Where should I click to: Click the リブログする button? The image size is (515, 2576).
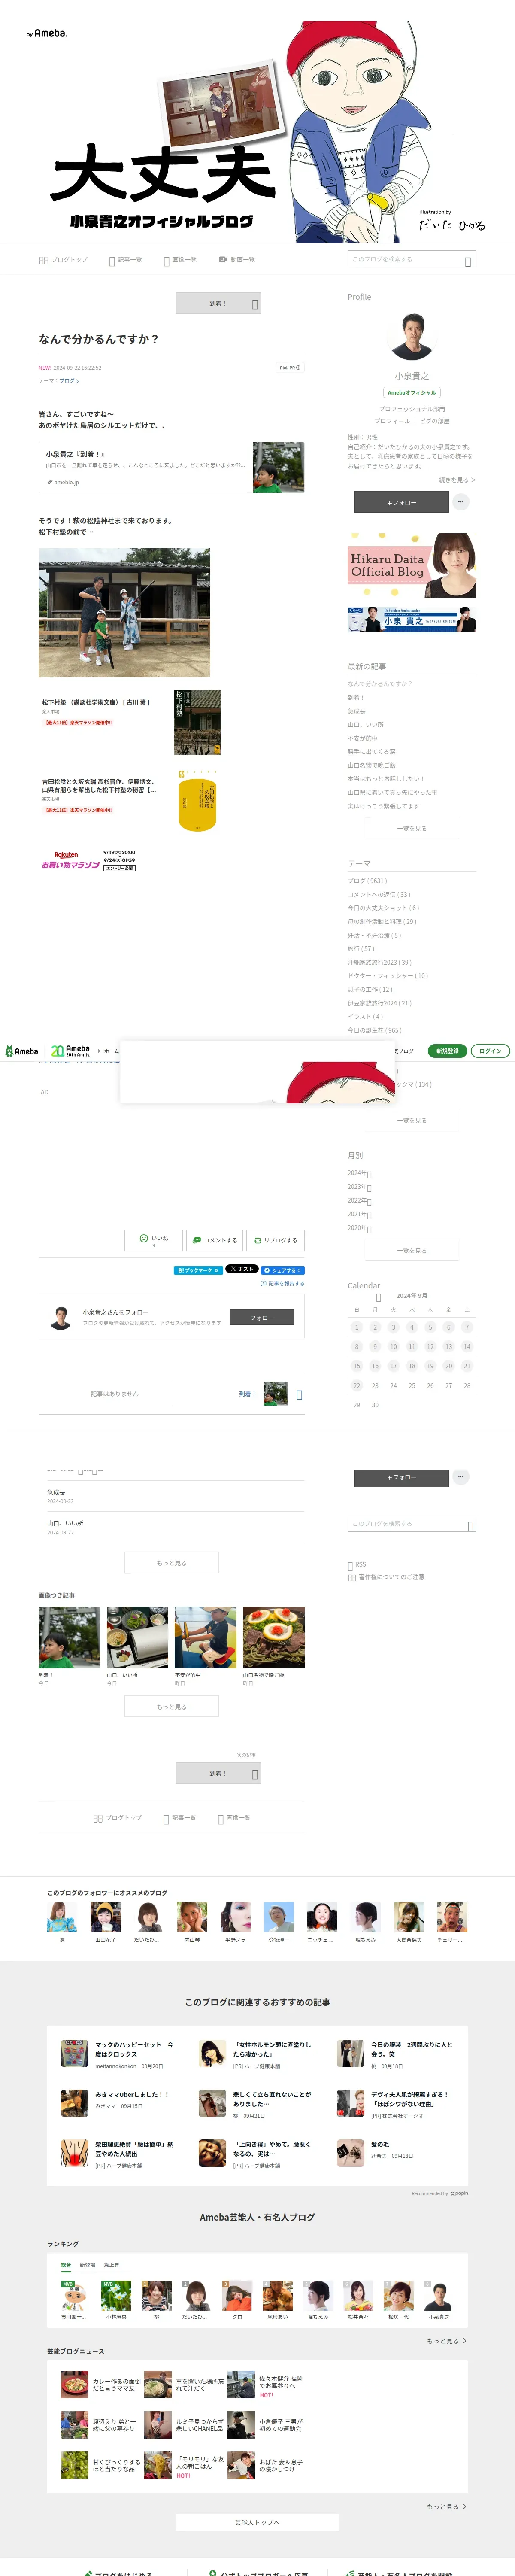tap(275, 1240)
